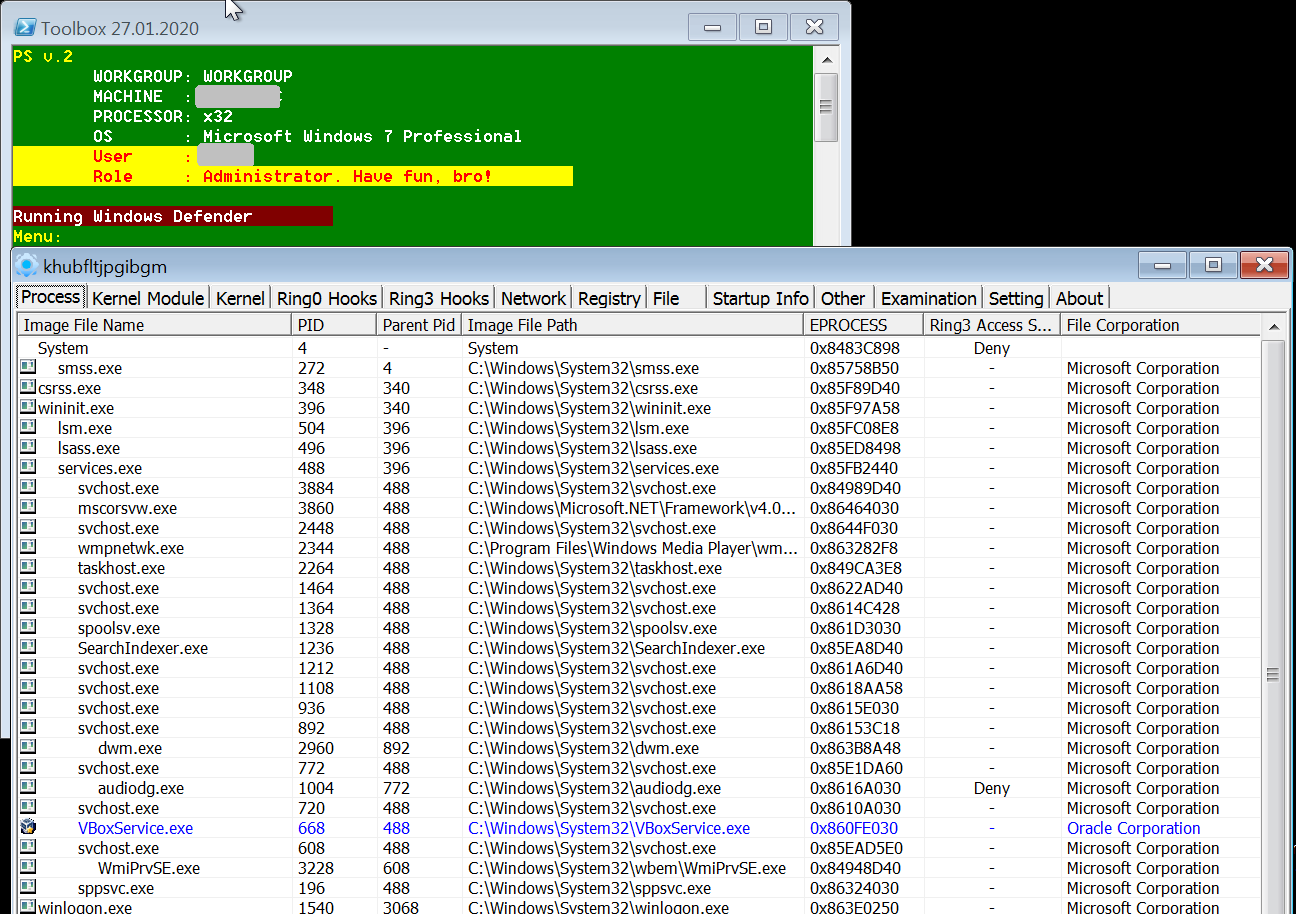Open the Setting tab
The height and width of the screenshot is (914, 1296).
click(1016, 298)
